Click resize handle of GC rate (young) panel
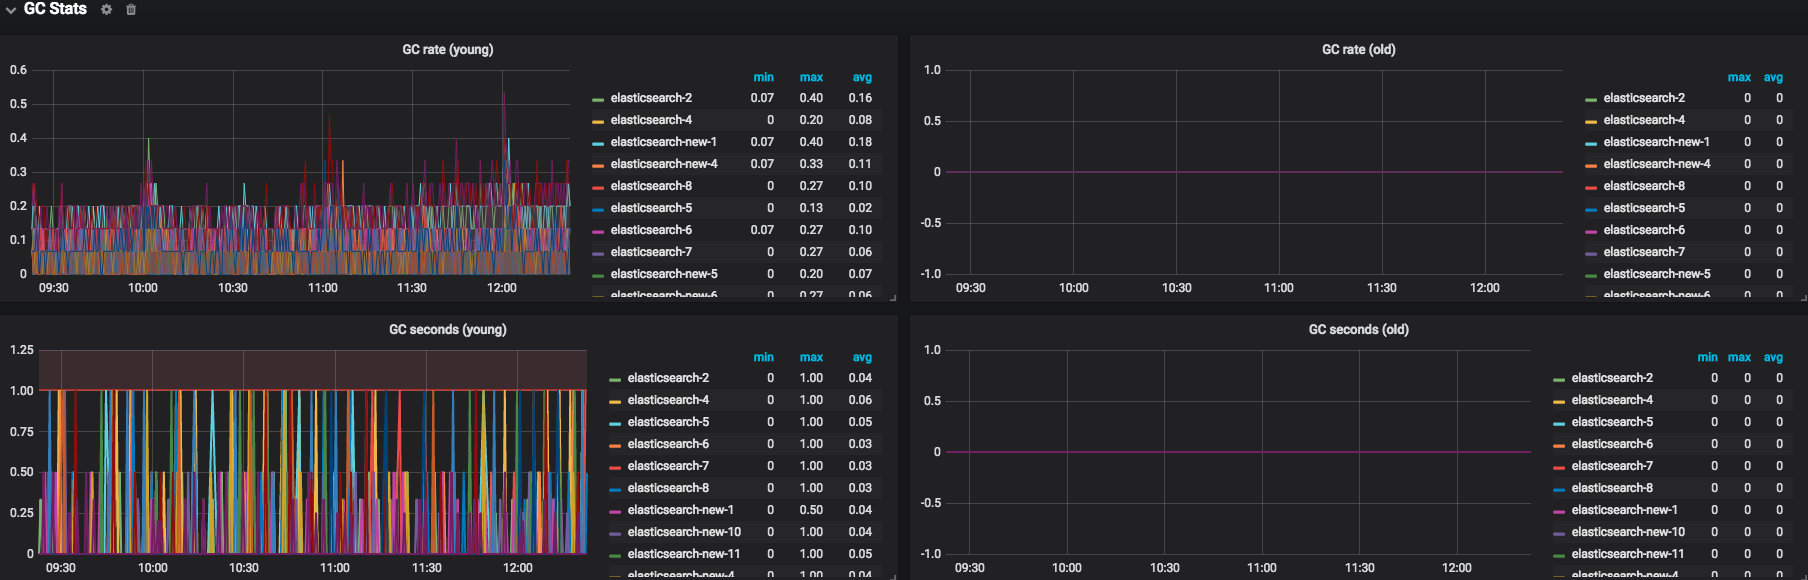 [893, 297]
